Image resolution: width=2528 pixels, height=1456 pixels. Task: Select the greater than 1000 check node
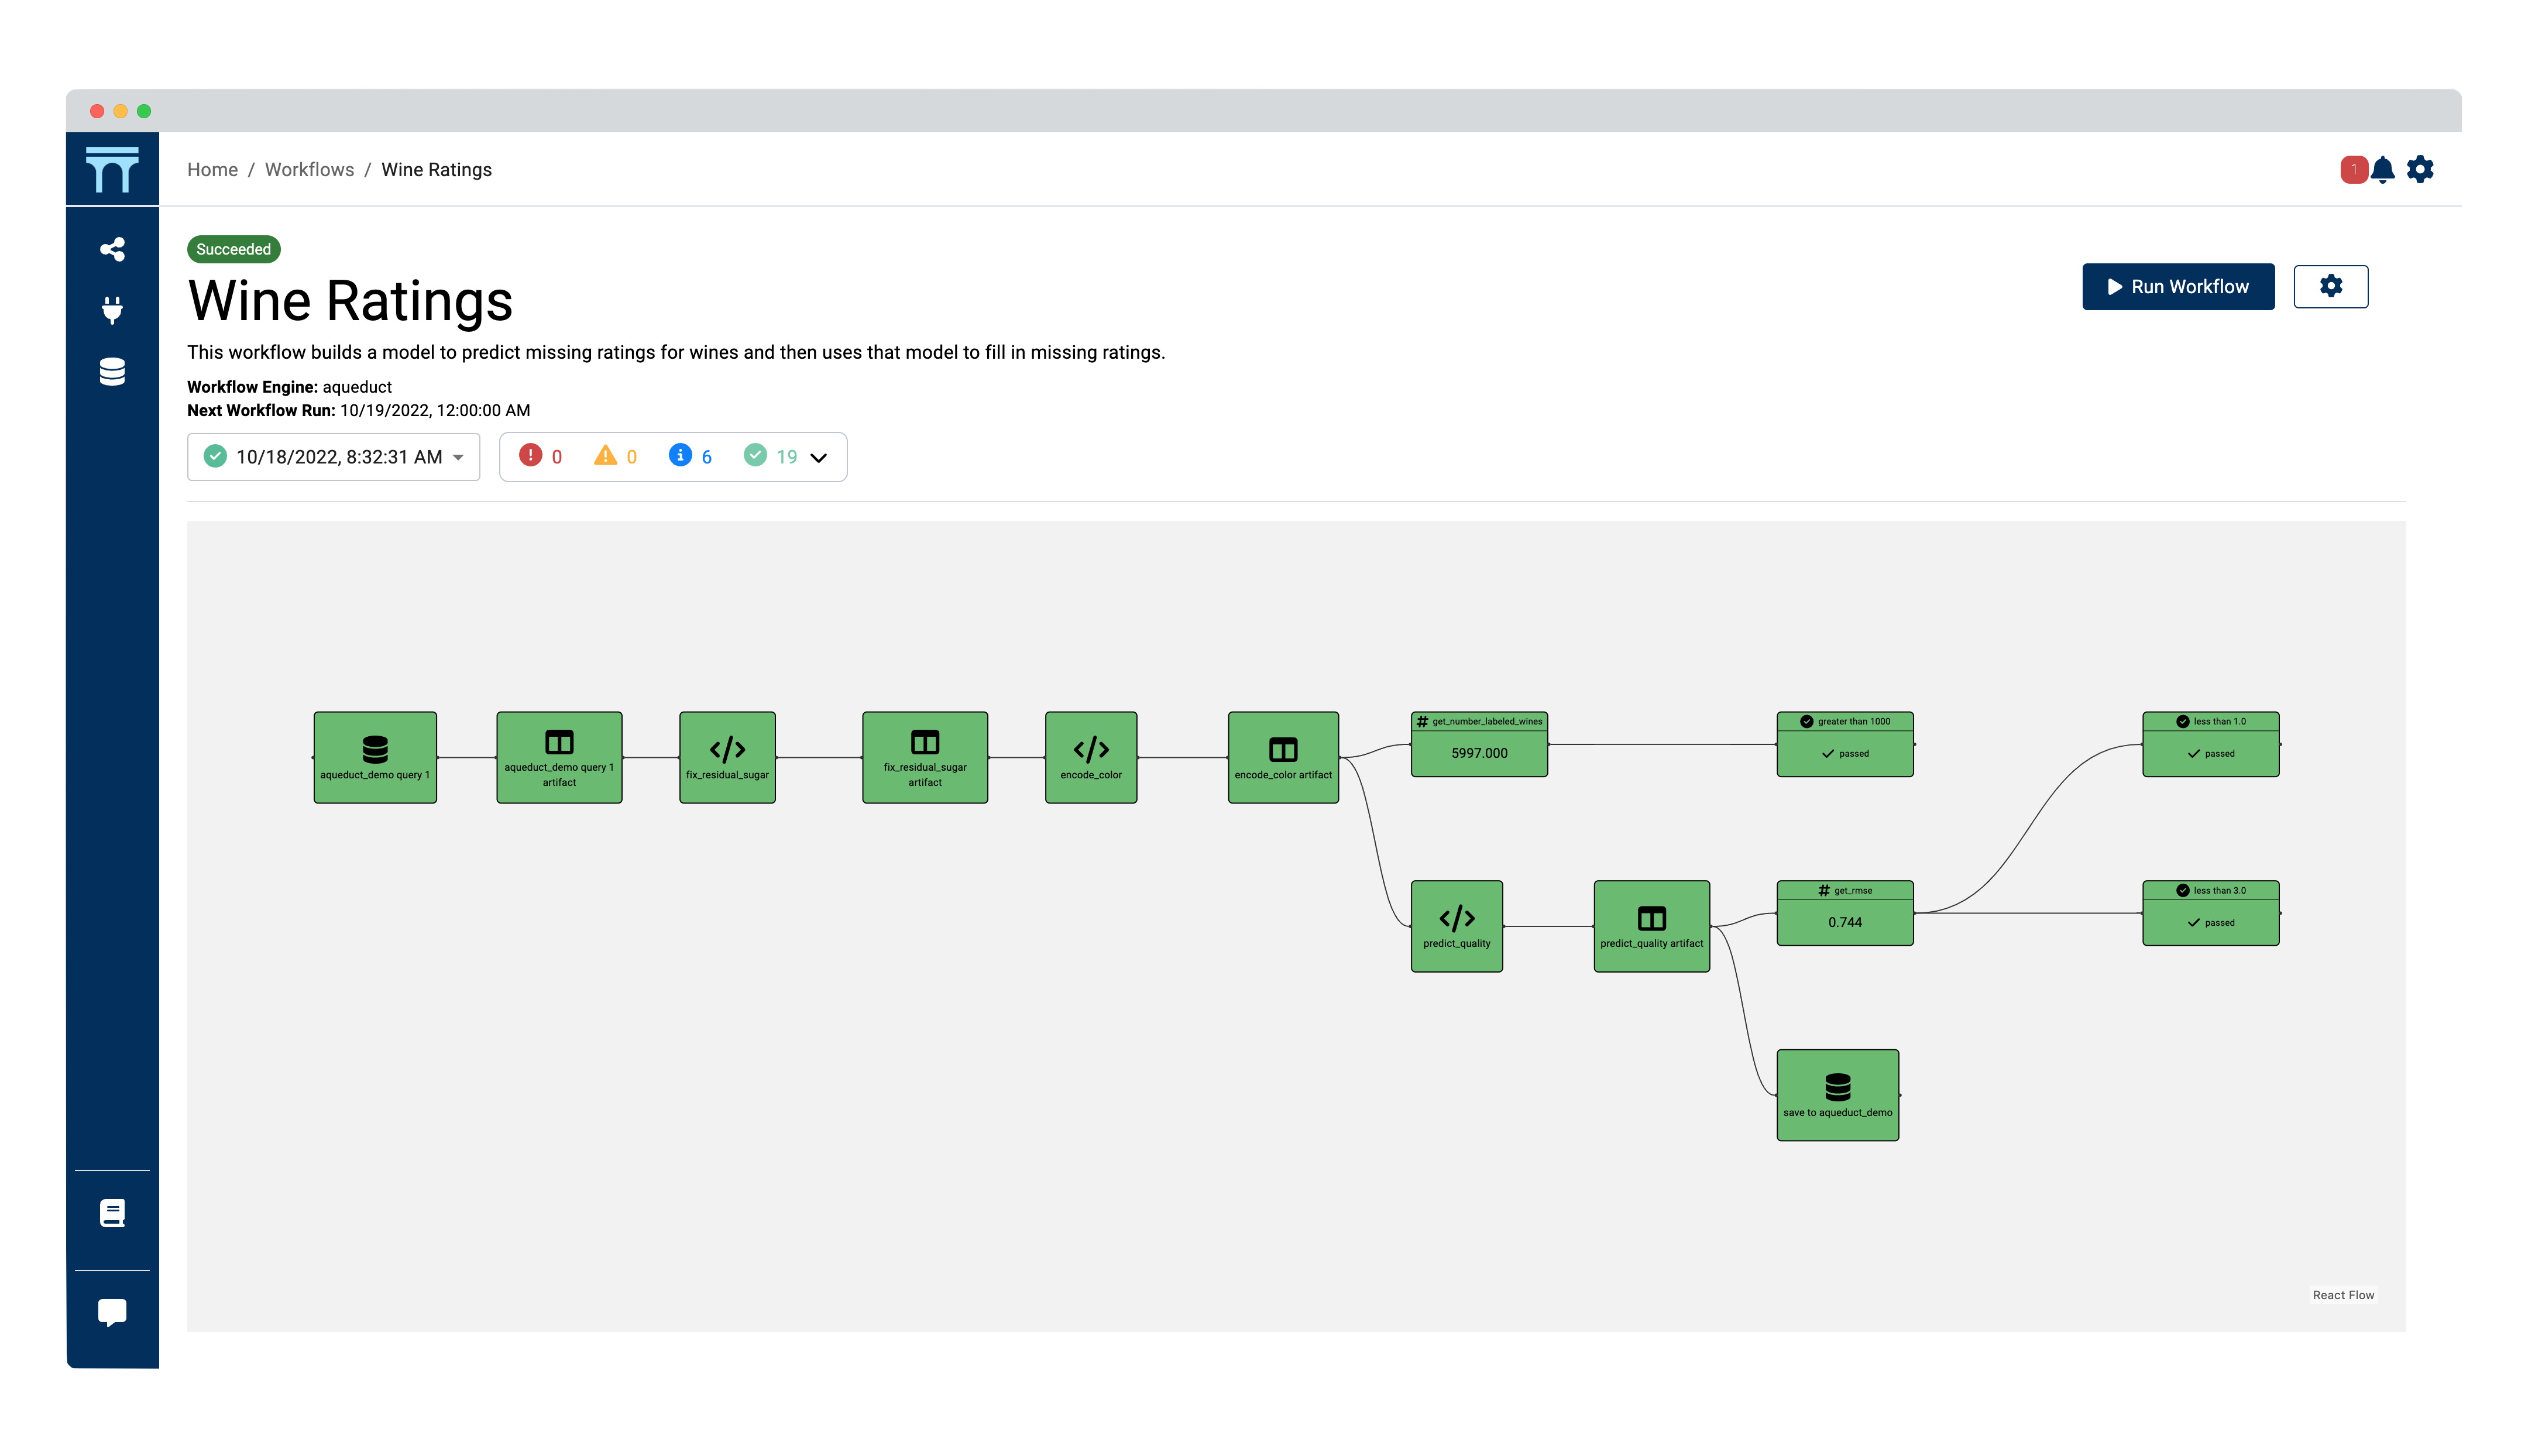point(1845,744)
